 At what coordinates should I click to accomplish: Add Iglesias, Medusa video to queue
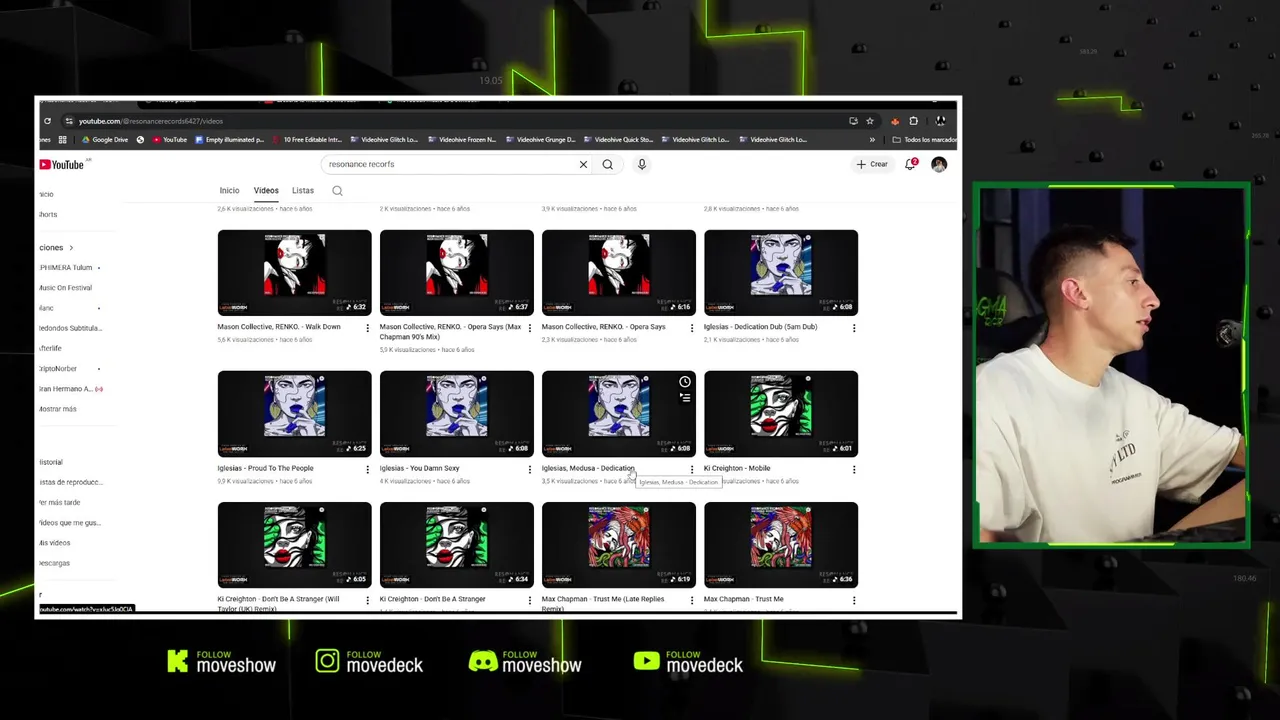click(x=685, y=397)
